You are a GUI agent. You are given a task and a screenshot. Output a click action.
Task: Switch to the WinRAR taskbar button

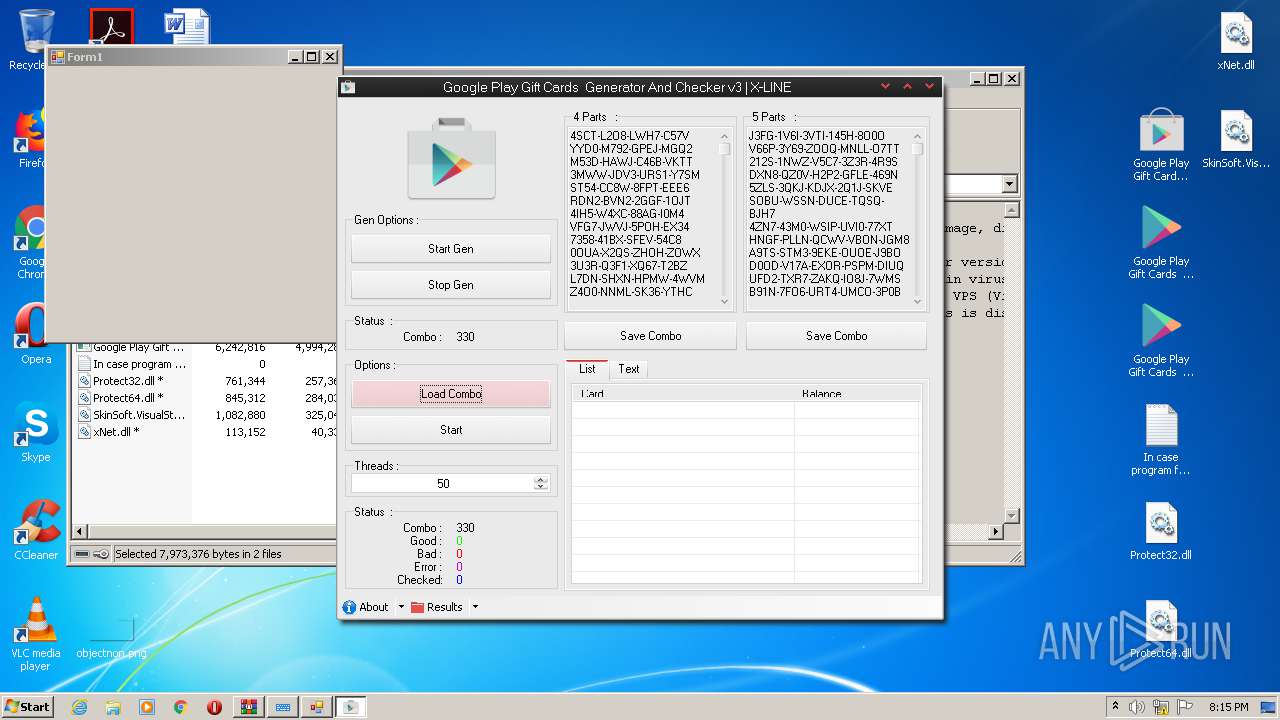click(x=248, y=707)
